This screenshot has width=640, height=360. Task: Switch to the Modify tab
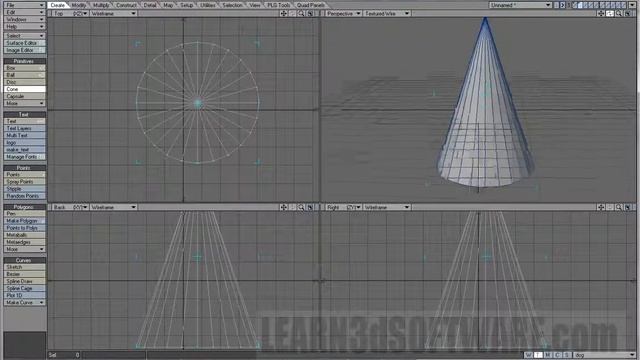pyautogui.click(x=79, y=5)
